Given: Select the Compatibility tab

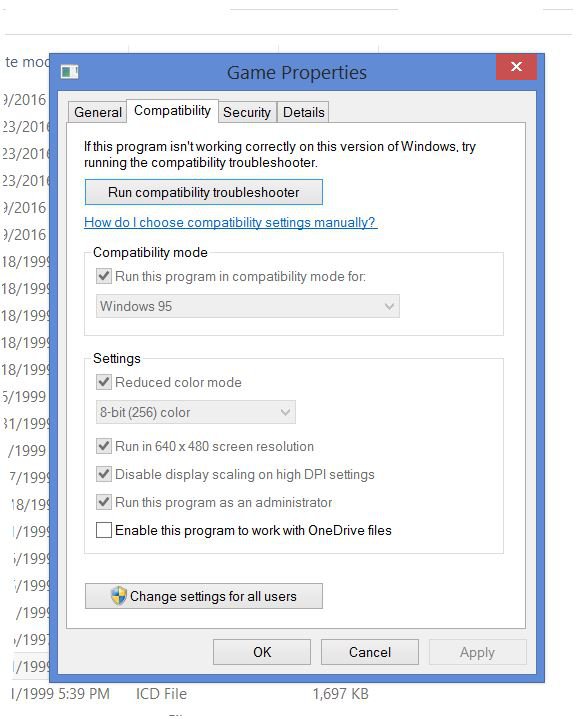Looking at the screenshot, I should point(172,111).
